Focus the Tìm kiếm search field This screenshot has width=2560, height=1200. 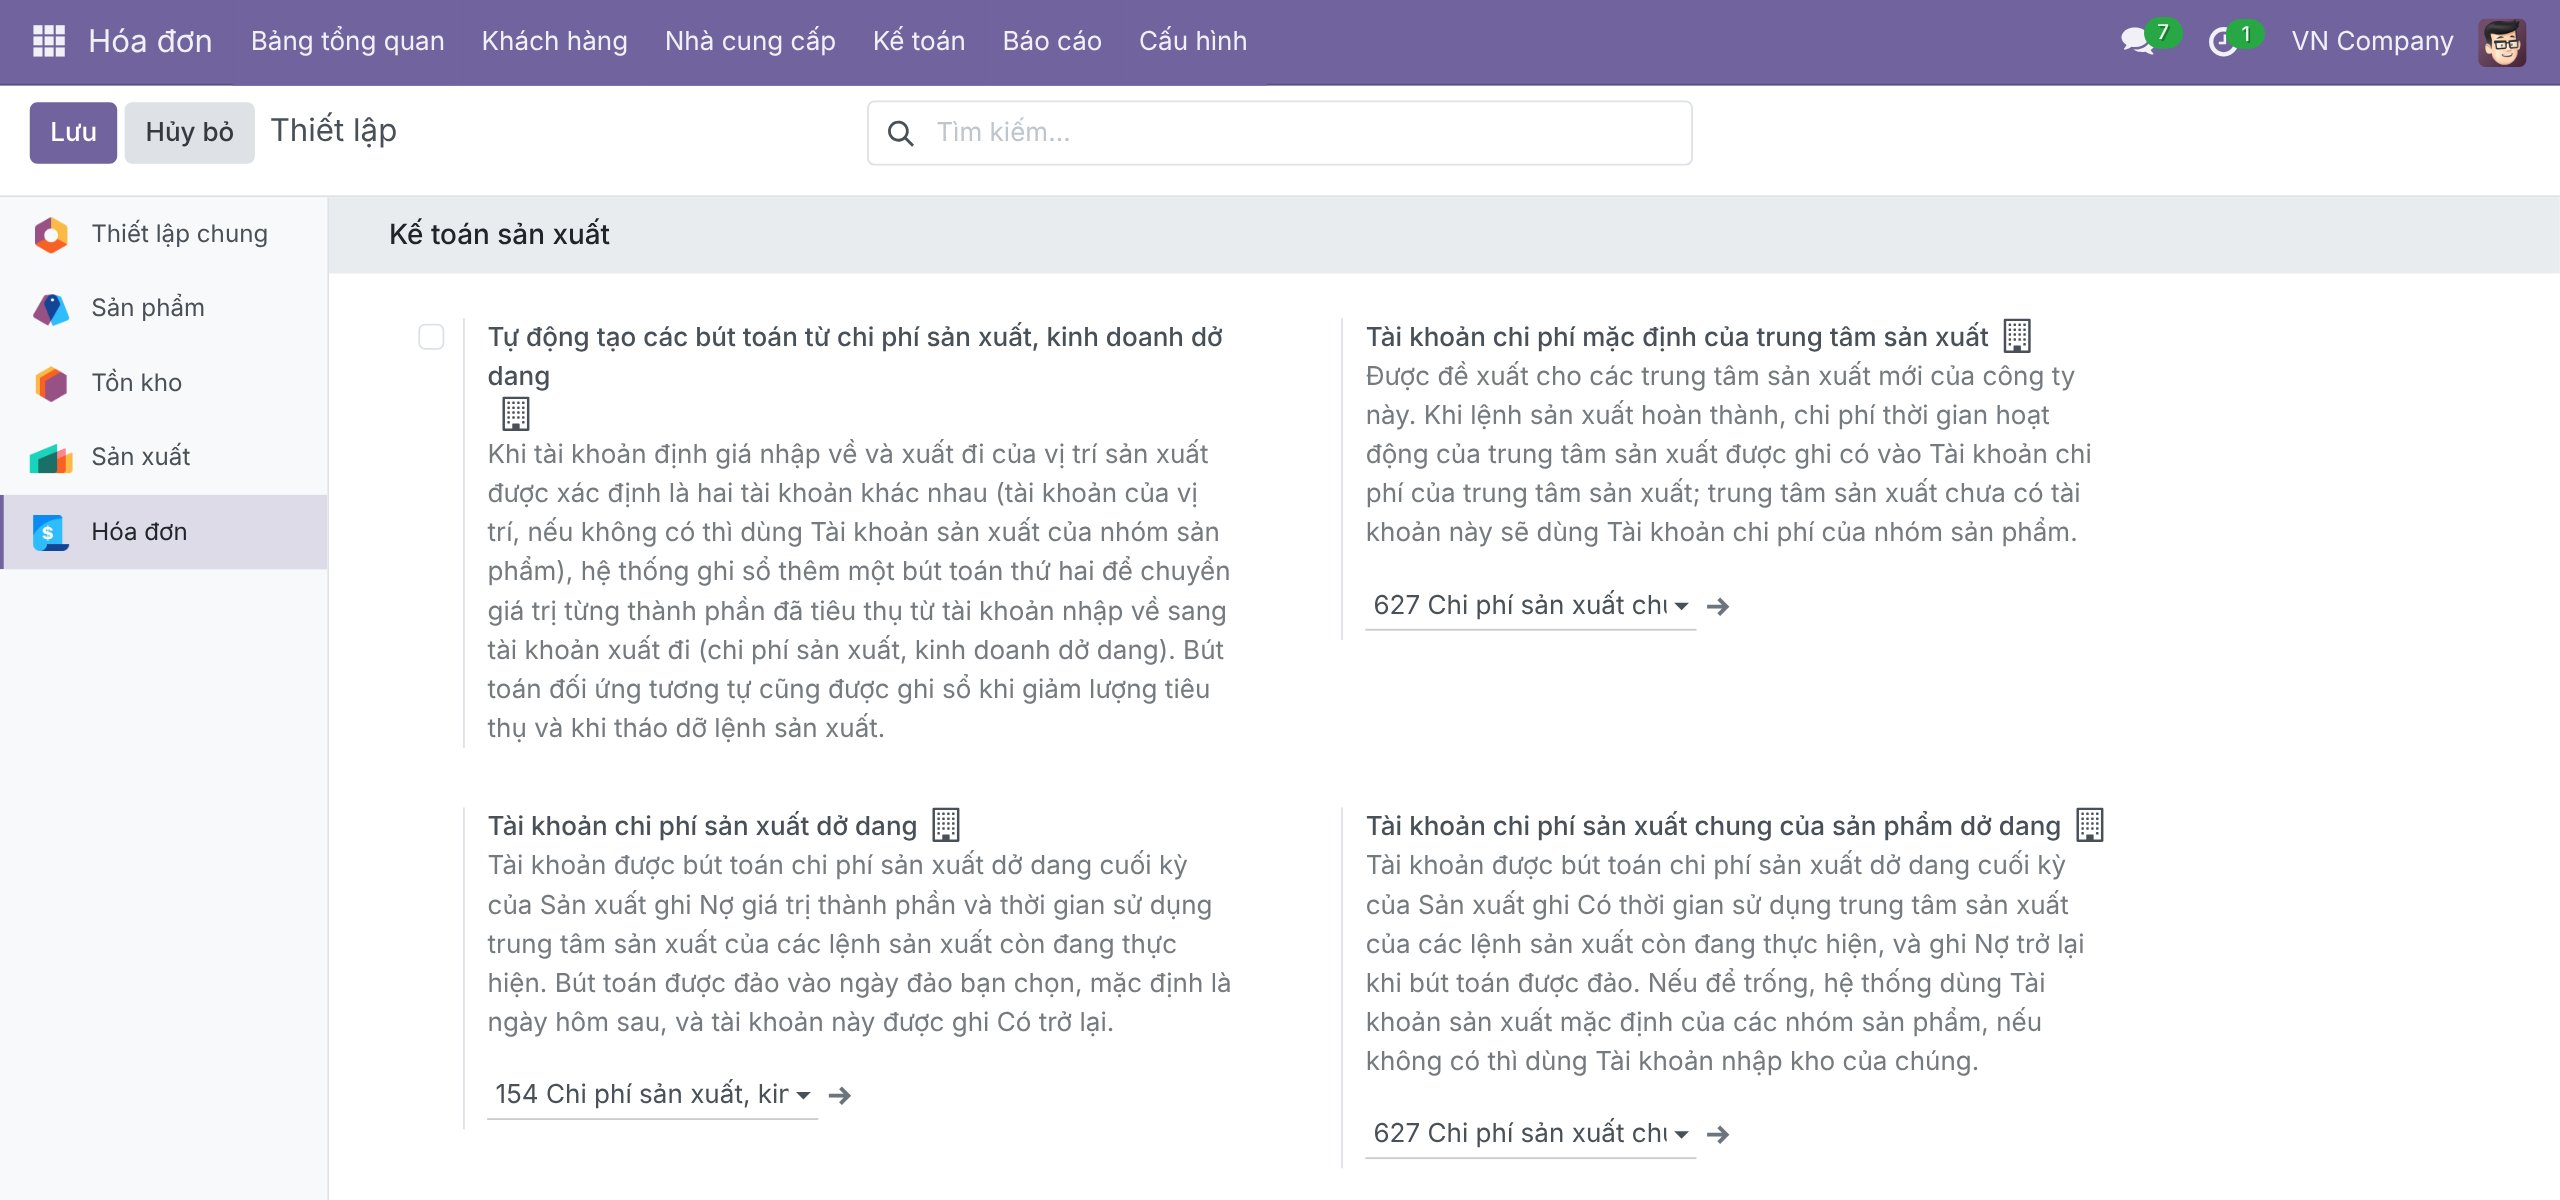click(x=1279, y=132)
